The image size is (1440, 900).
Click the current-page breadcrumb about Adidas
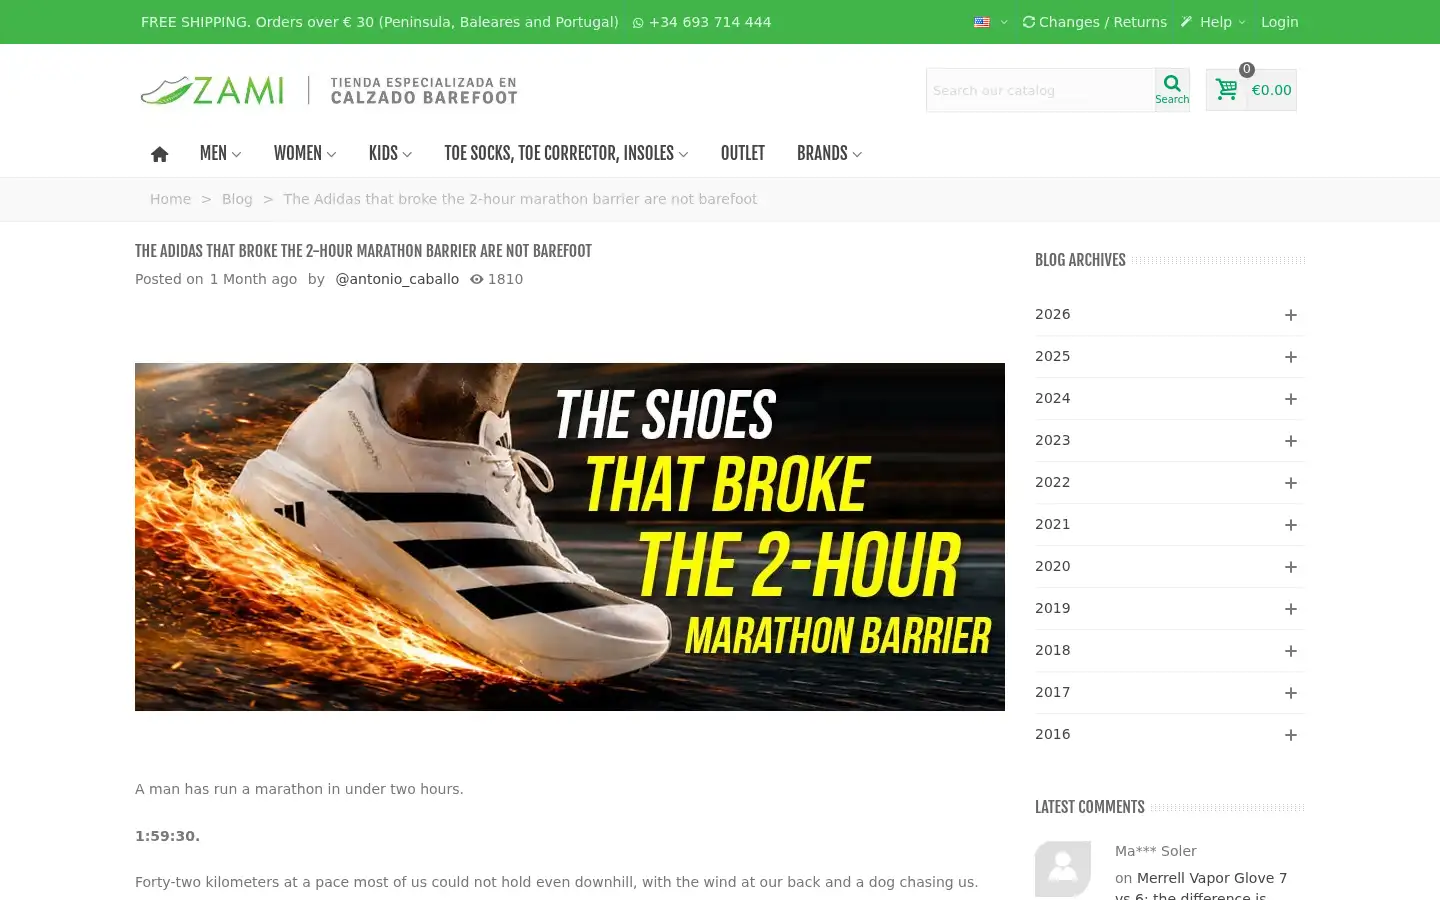(x=520, y=199)
